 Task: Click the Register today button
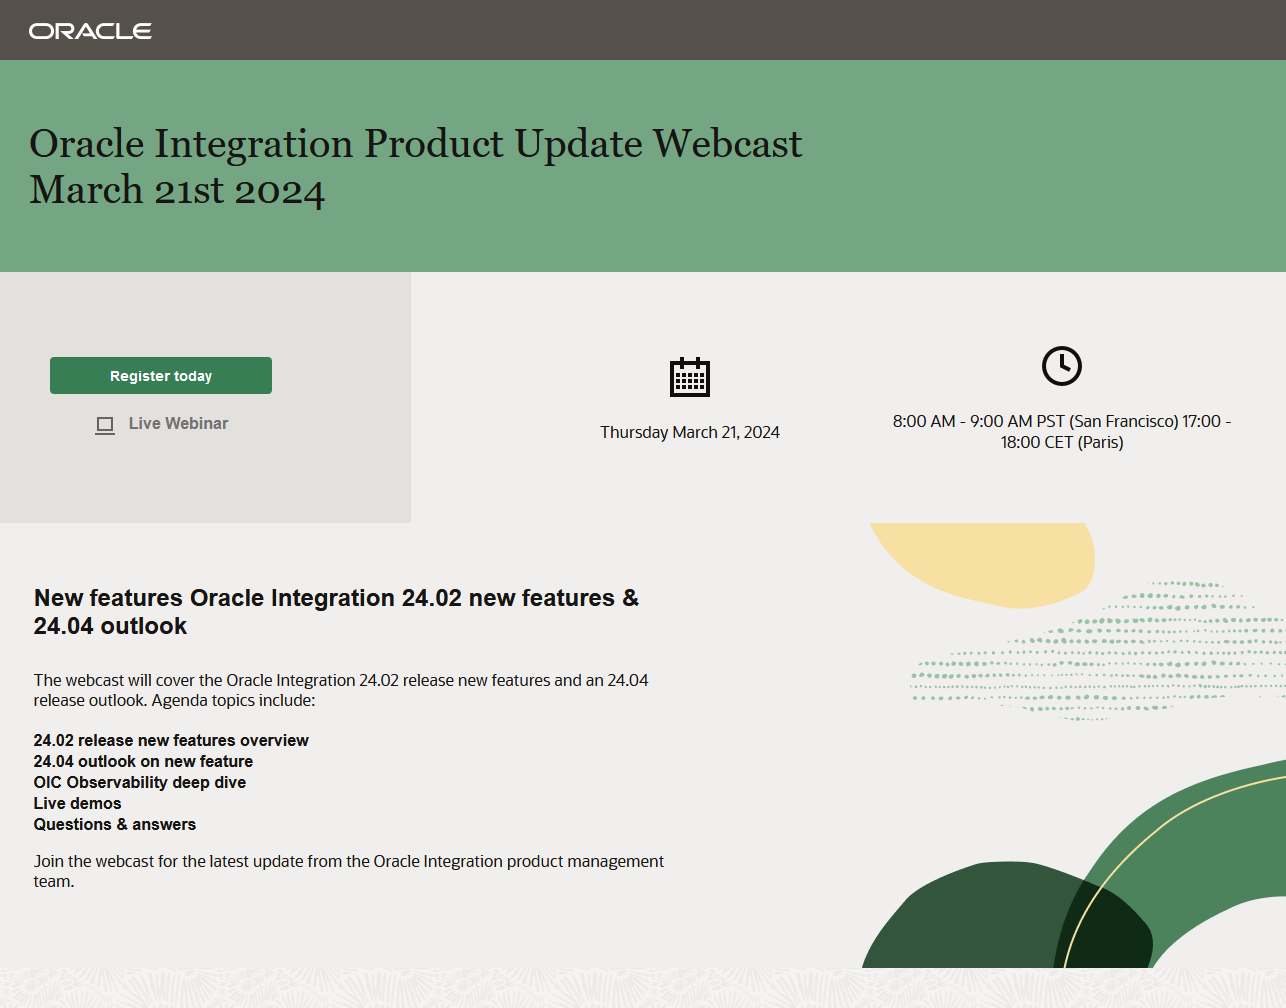(x=160, y=375)
